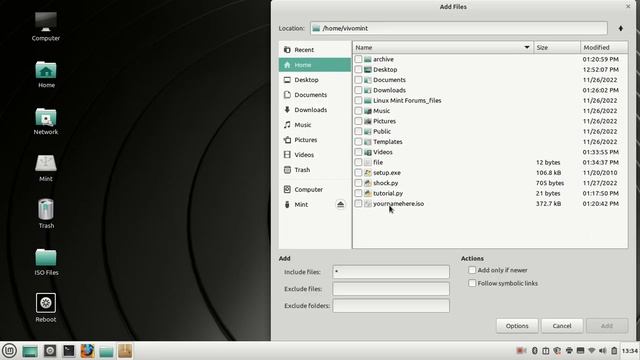Select the Templates folder row
Viewport: 640px width, 360px height.
pos(490,142)
